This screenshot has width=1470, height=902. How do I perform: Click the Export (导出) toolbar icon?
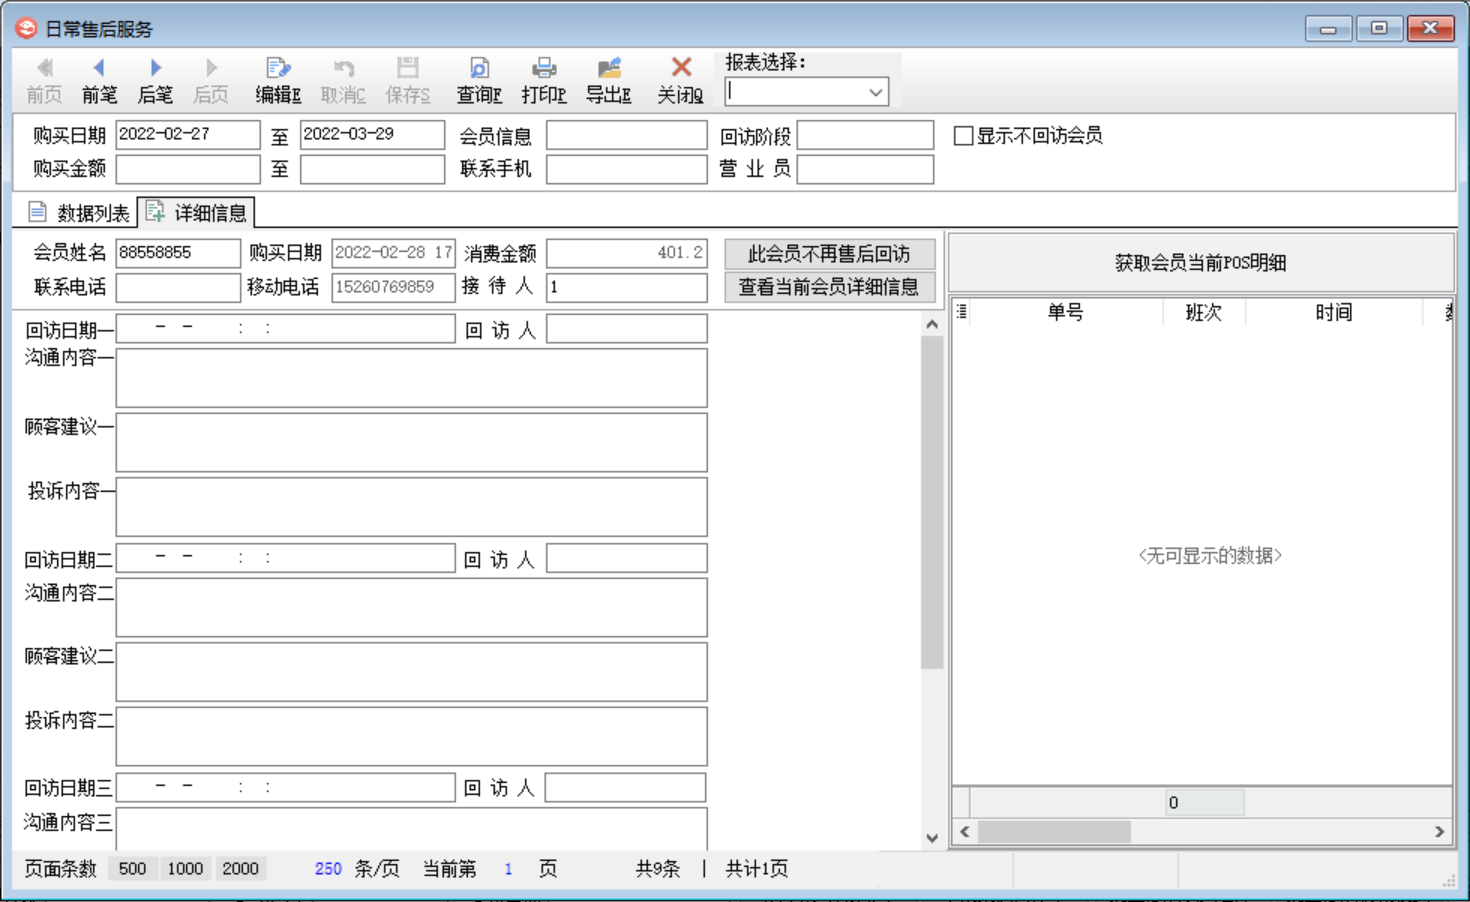tap(608, 68)
